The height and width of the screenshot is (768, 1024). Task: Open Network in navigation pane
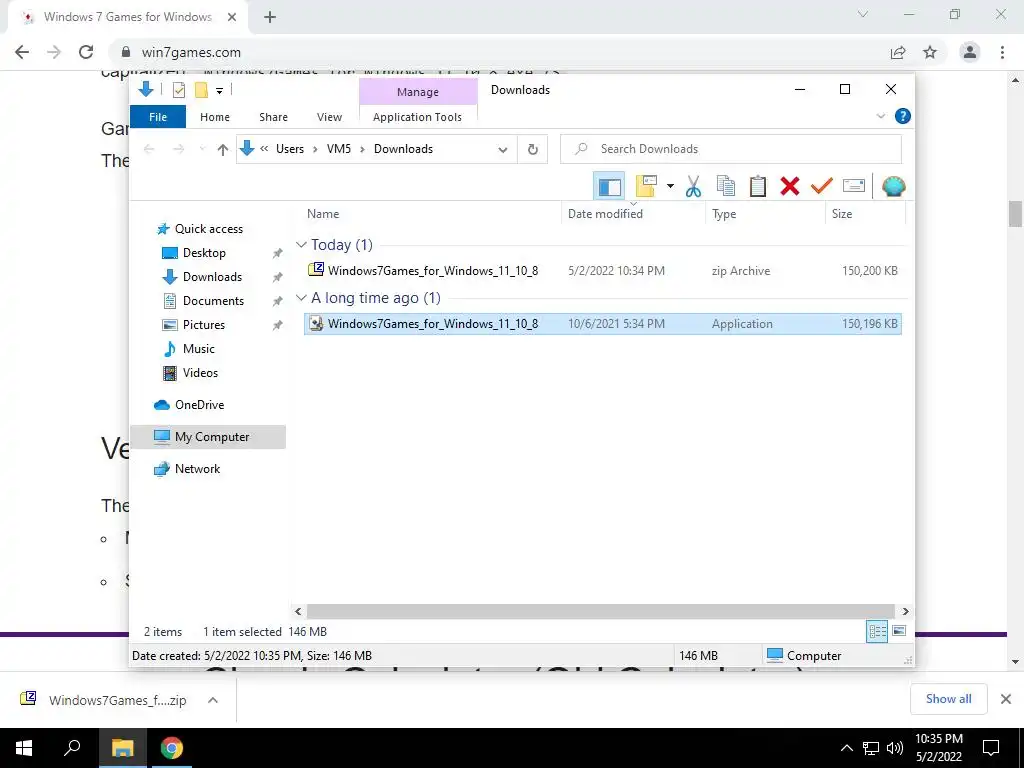coord(197,469)
